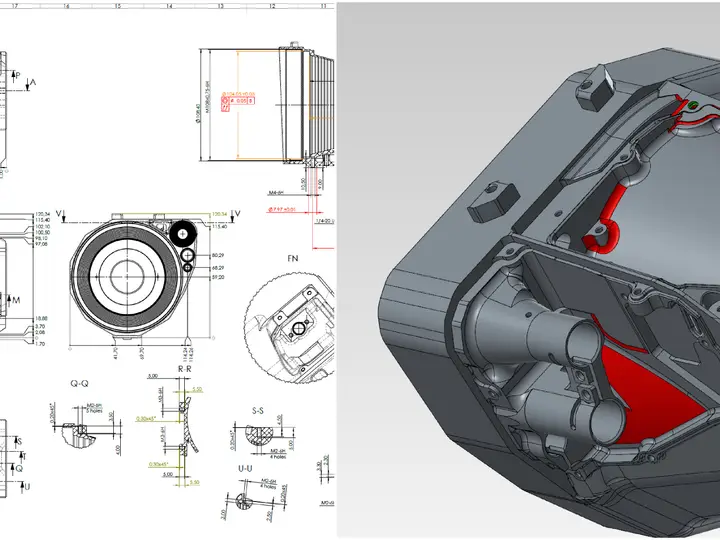Click the 'M2-6H 4 holes' note under S-S
The width and height of the screenshot is (720, 540).
click(x=277, y=454)
